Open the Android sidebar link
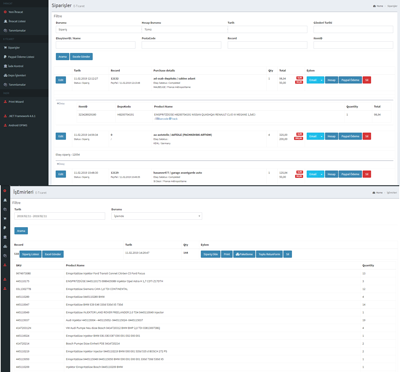The width and height of the screenshot is (400, 372). [17, 125]
